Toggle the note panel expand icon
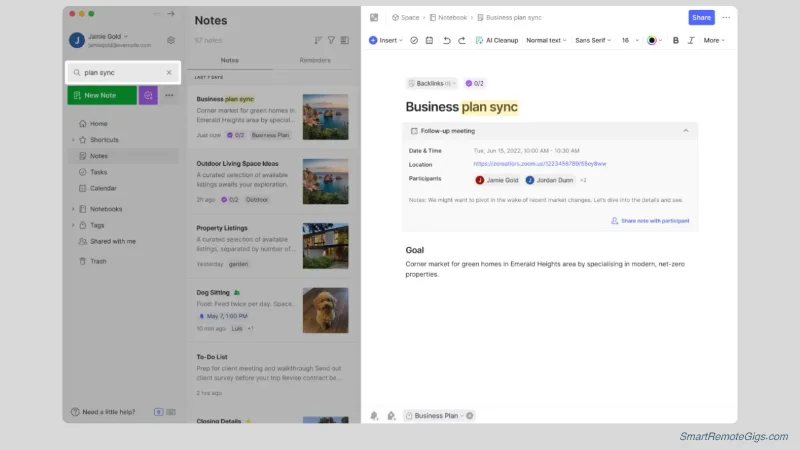This screenshot has width=800, height=450. pyautogui.click(x=374, y=17)
